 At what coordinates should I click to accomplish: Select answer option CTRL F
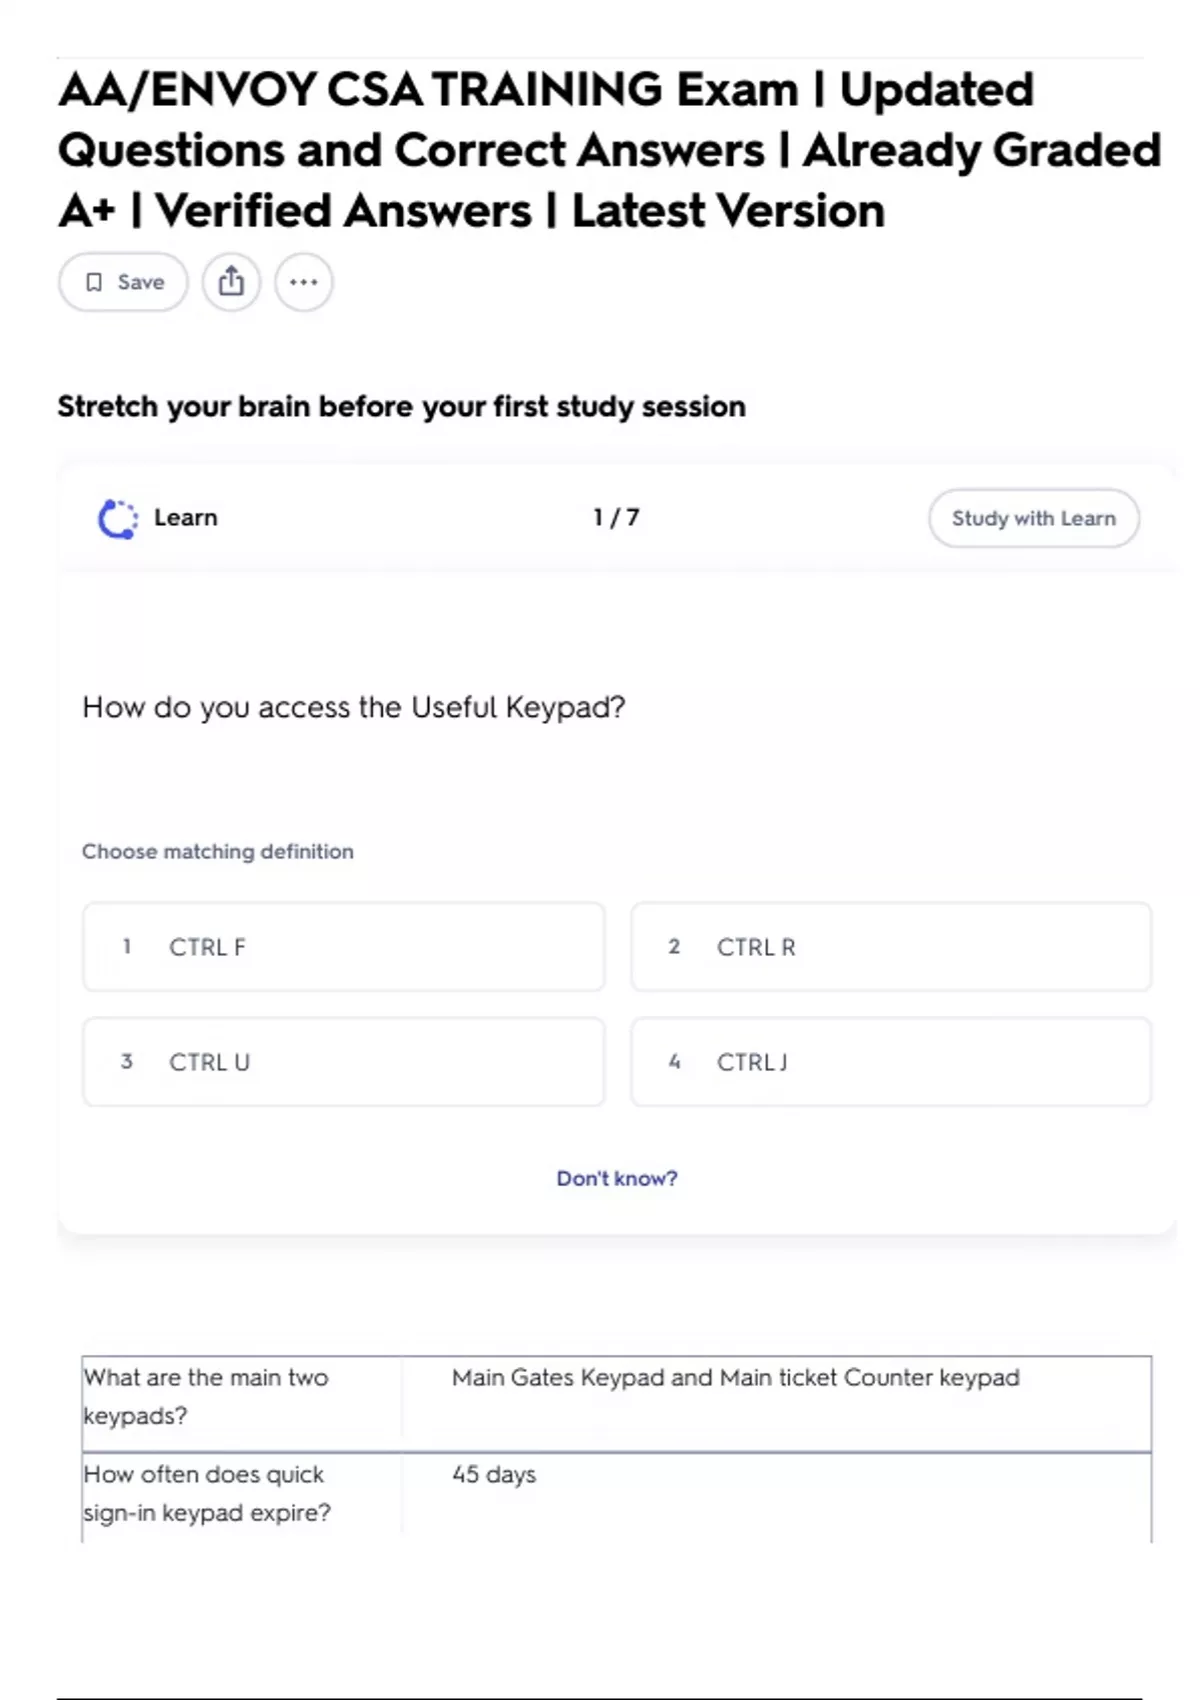coord(343,947)
